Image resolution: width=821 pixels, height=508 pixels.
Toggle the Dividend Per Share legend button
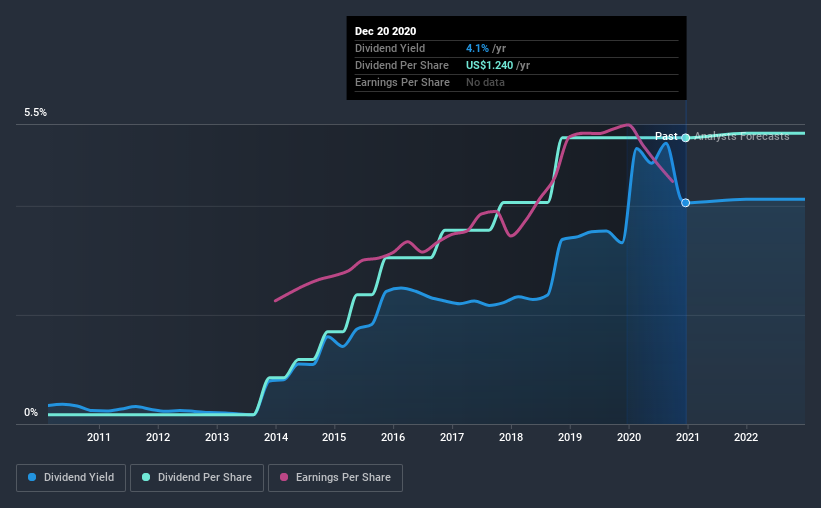click(197, 478)
